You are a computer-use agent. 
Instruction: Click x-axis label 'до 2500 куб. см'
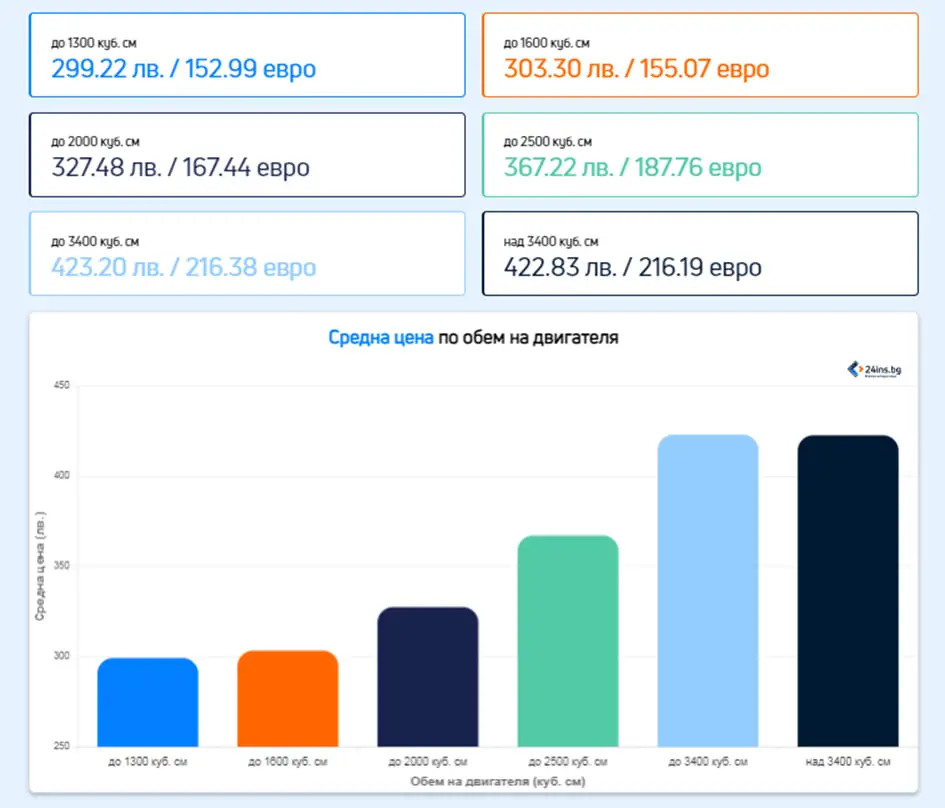pyautogui.click(x=568, y=762)
